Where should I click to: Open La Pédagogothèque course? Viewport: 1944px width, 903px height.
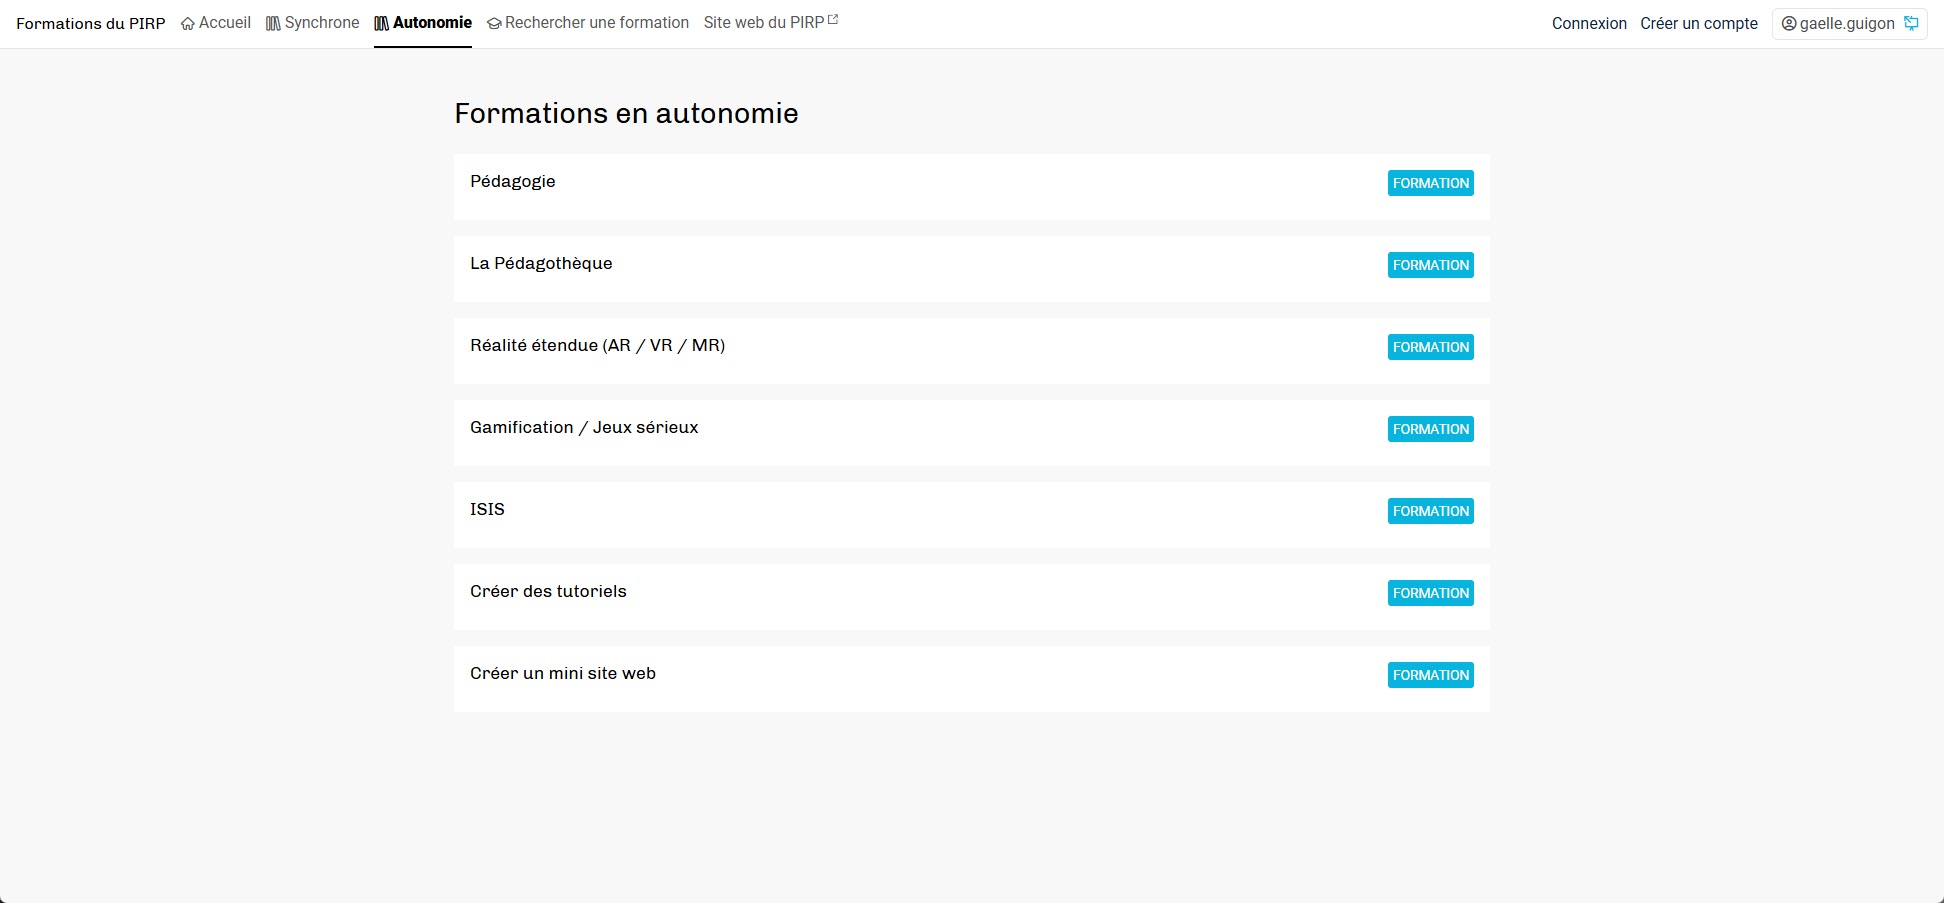tap(541, 263)
